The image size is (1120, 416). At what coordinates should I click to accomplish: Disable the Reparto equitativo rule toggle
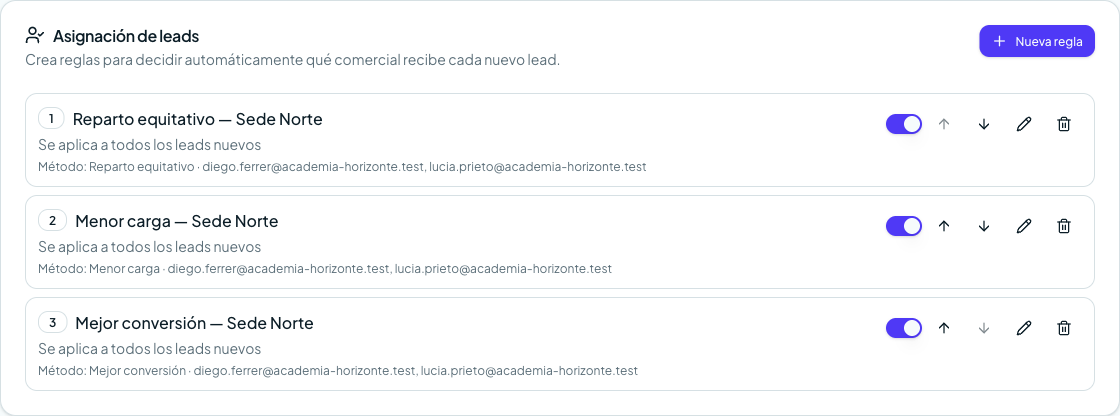(904, 124)
